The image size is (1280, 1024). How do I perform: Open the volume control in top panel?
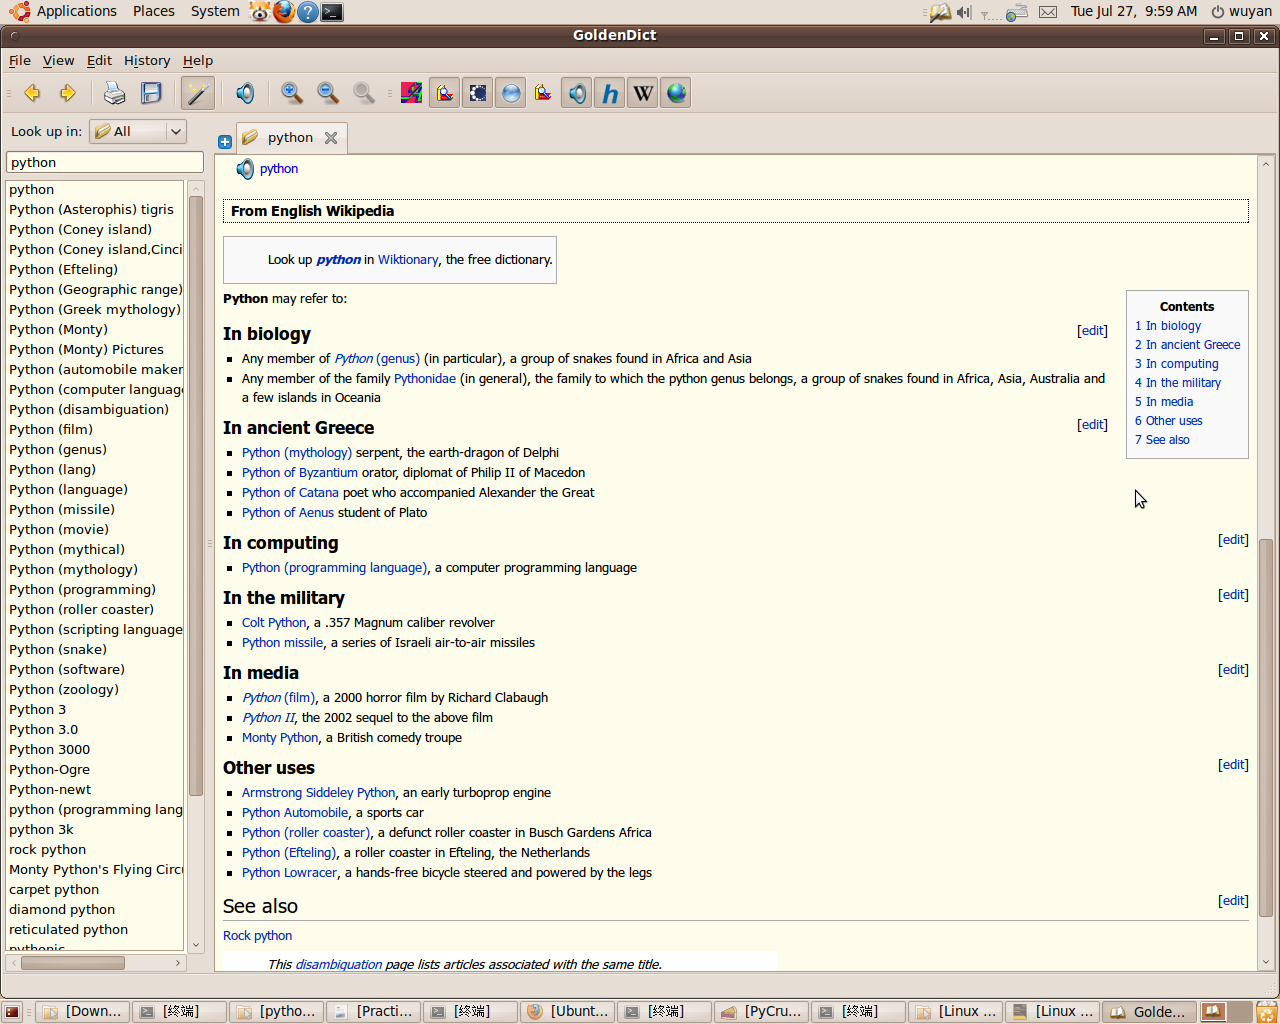[x=964, y=12]
